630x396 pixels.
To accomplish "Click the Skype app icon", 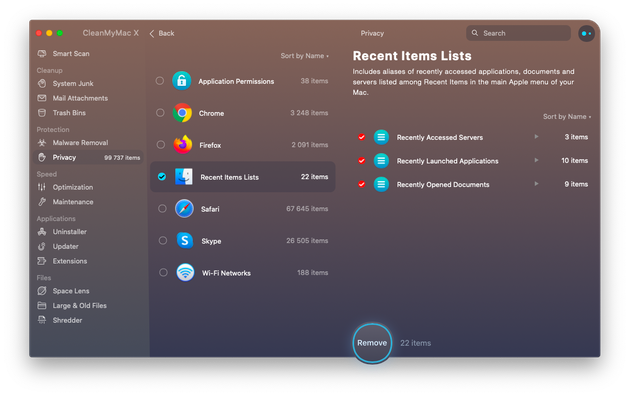I will (185, 241).
